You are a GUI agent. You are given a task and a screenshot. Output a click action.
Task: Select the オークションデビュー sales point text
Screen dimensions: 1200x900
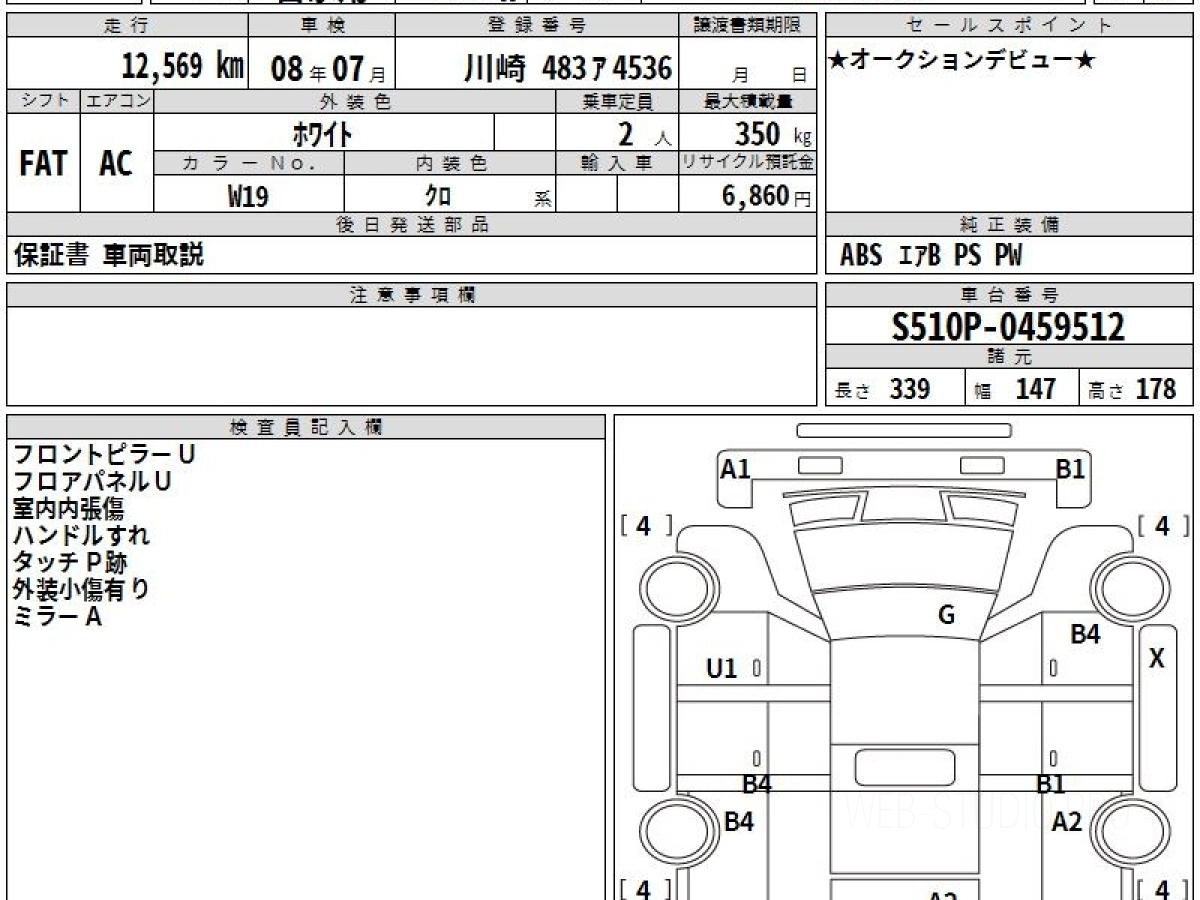point(961,61)
